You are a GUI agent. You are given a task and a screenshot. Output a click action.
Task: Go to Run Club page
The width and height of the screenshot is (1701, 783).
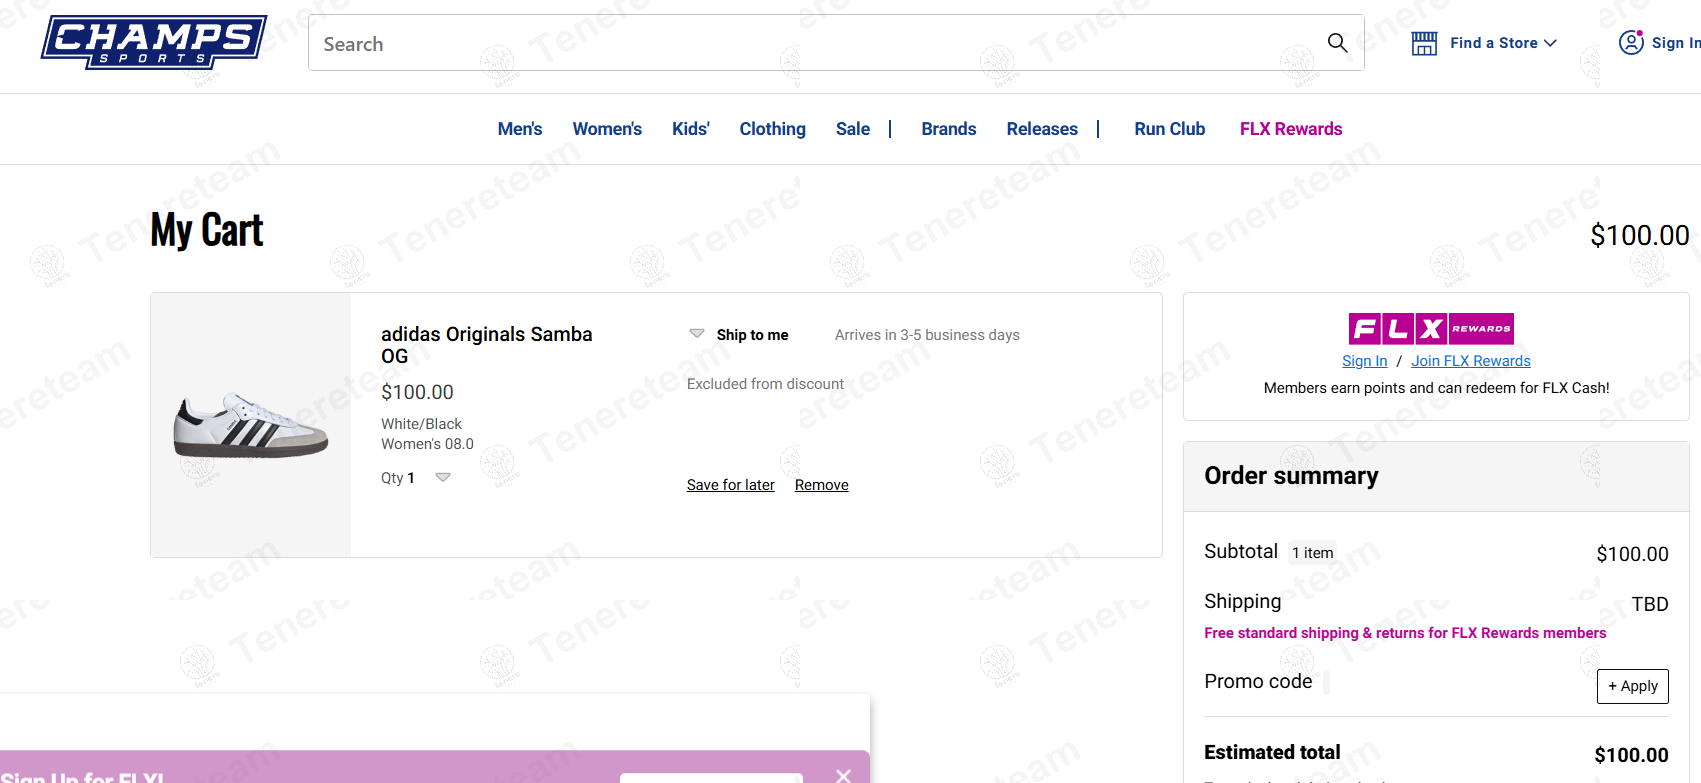click(x=1170, y=129)
